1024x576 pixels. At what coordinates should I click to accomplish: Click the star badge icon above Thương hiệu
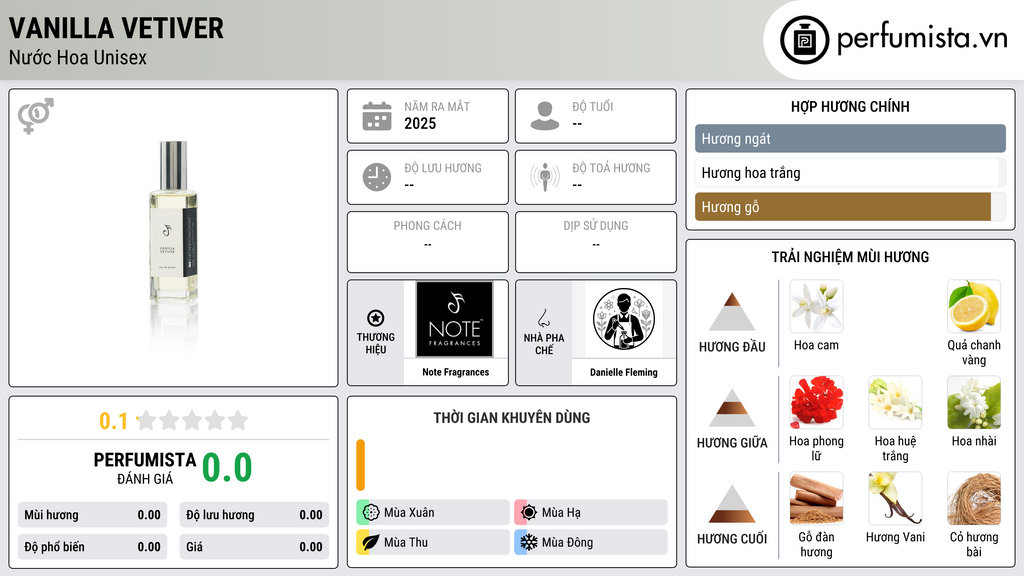click(x=376, y=318)
